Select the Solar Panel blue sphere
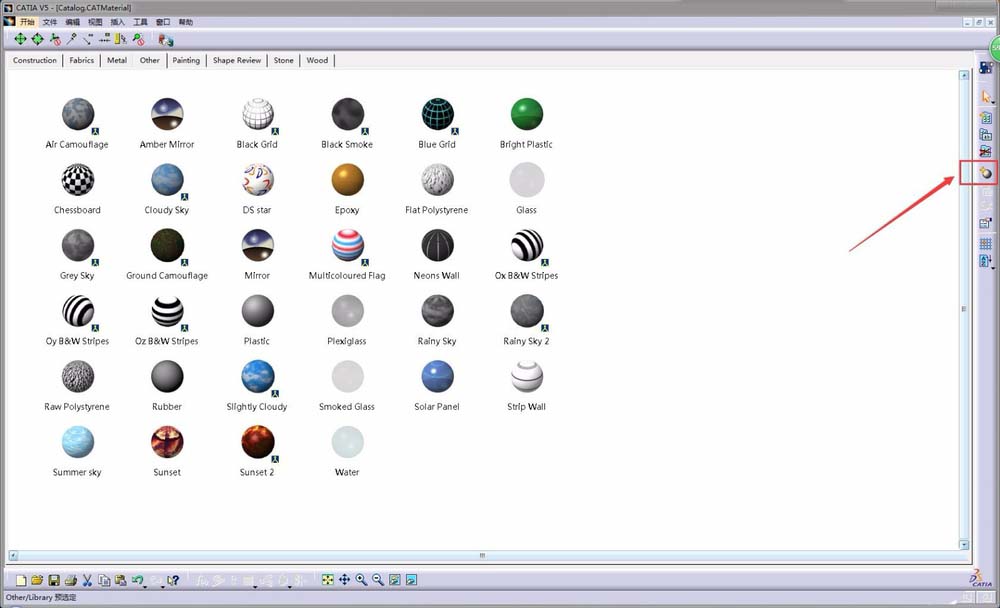 coord(438,376)
